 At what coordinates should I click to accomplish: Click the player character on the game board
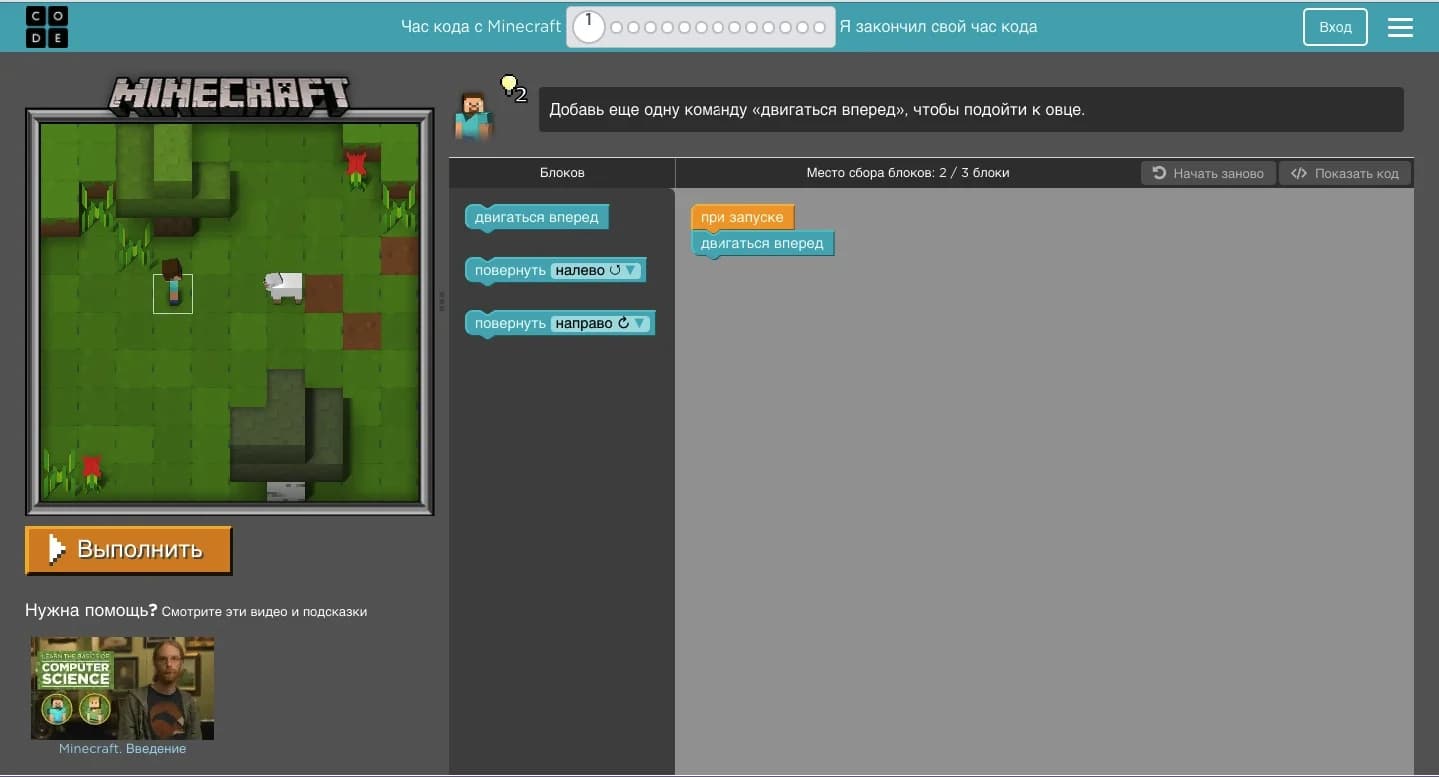(172, 282)
